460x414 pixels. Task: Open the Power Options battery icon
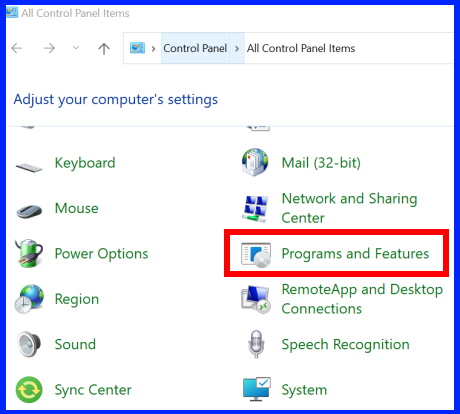[x=29, y=253]
